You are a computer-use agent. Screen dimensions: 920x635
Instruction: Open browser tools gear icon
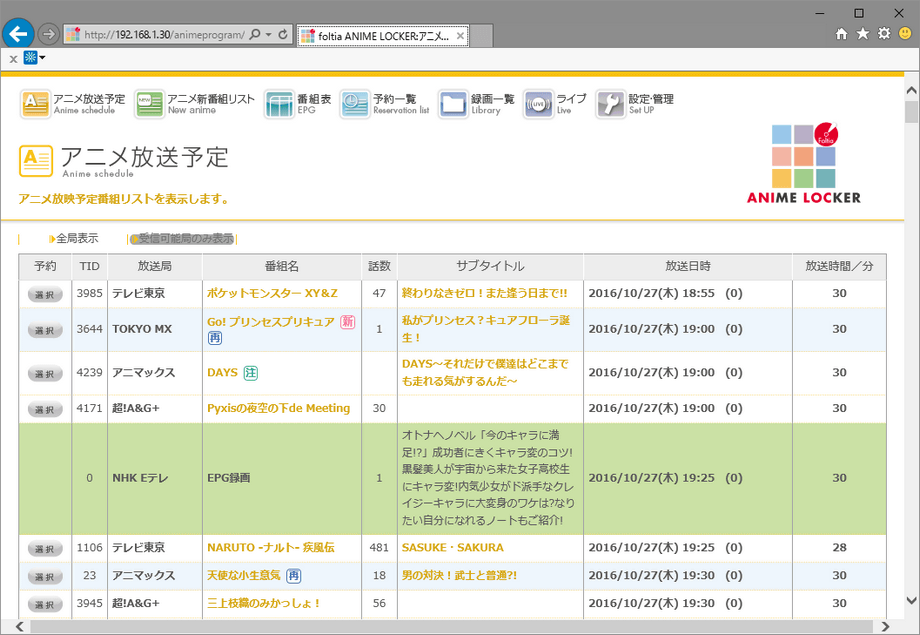point(884,33)
